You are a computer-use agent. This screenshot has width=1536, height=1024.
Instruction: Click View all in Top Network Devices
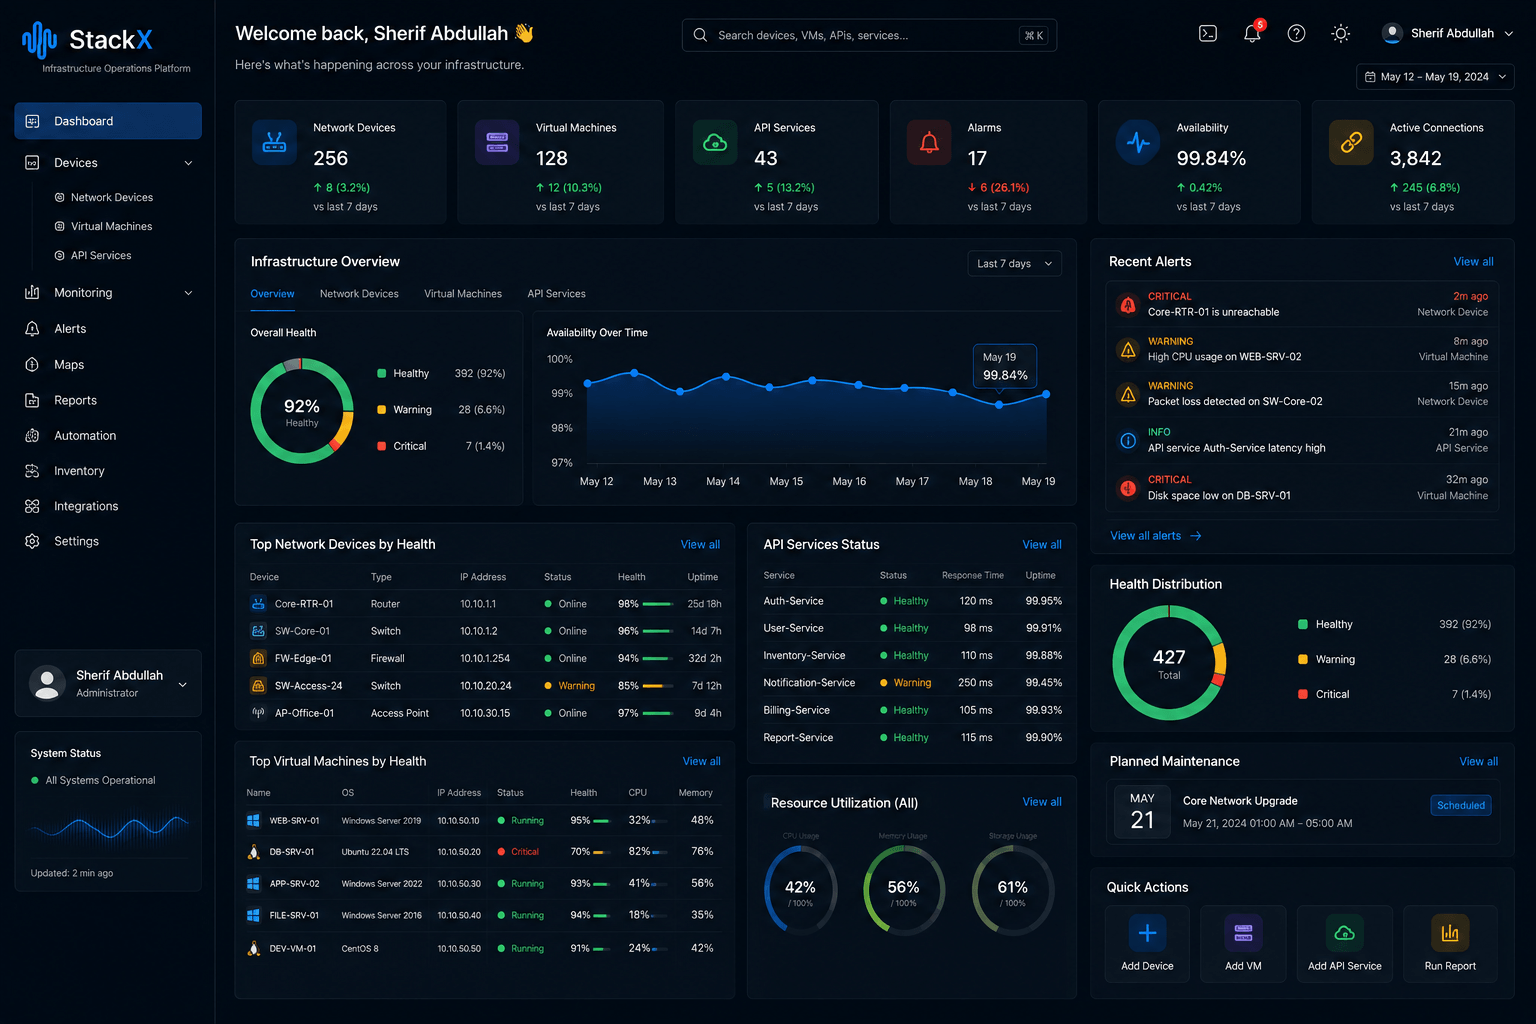point(700,545)
